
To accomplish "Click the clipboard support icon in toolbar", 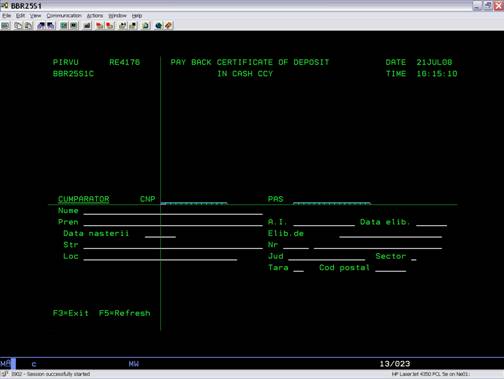I will (146, 26).
